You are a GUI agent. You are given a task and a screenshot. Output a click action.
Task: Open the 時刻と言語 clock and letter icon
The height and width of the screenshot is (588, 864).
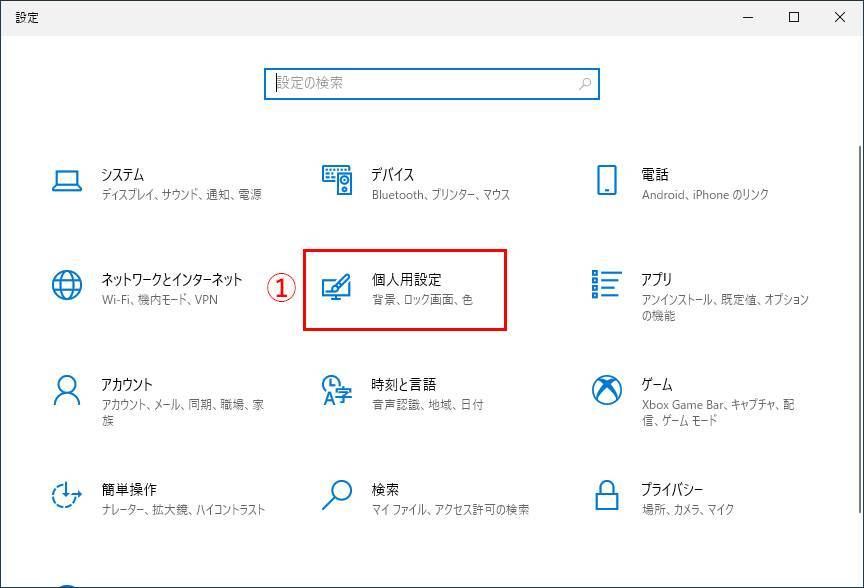337,390
